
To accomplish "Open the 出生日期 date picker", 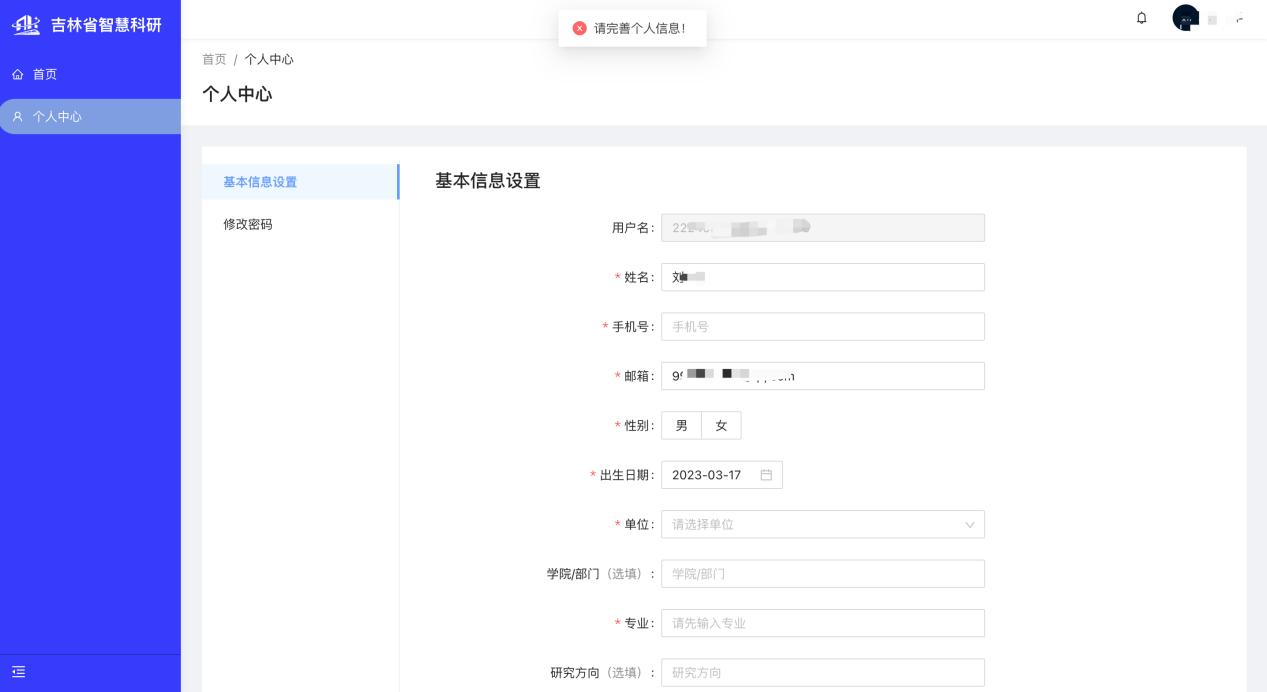I will pos(710,475).
